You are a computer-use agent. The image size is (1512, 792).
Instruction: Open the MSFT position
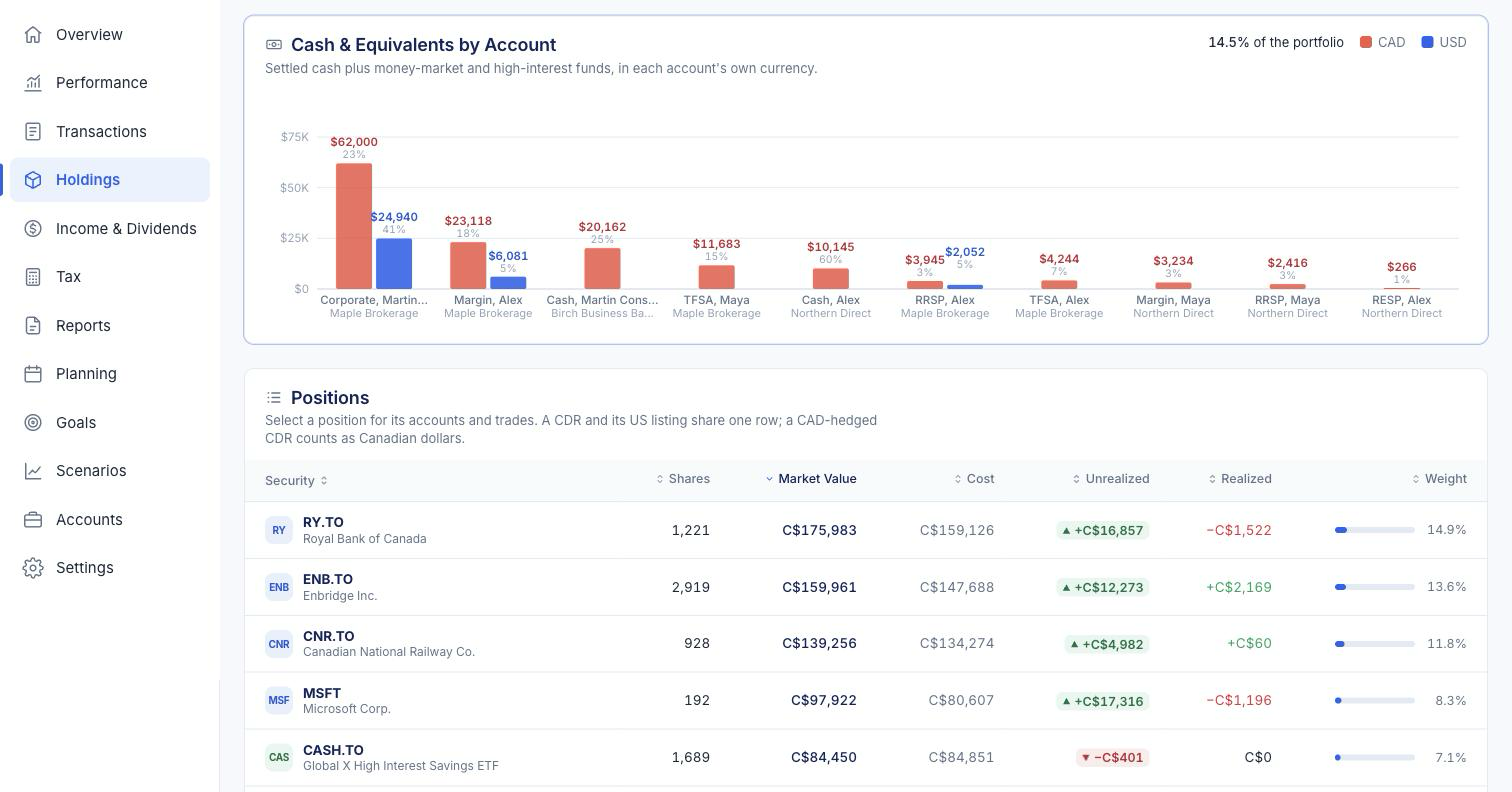(x=866, y=700)
